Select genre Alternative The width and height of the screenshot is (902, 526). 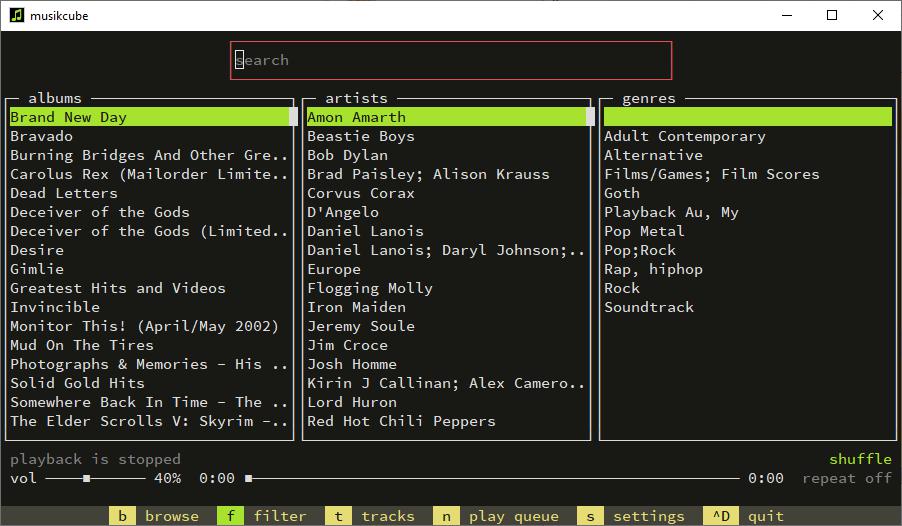748,155
